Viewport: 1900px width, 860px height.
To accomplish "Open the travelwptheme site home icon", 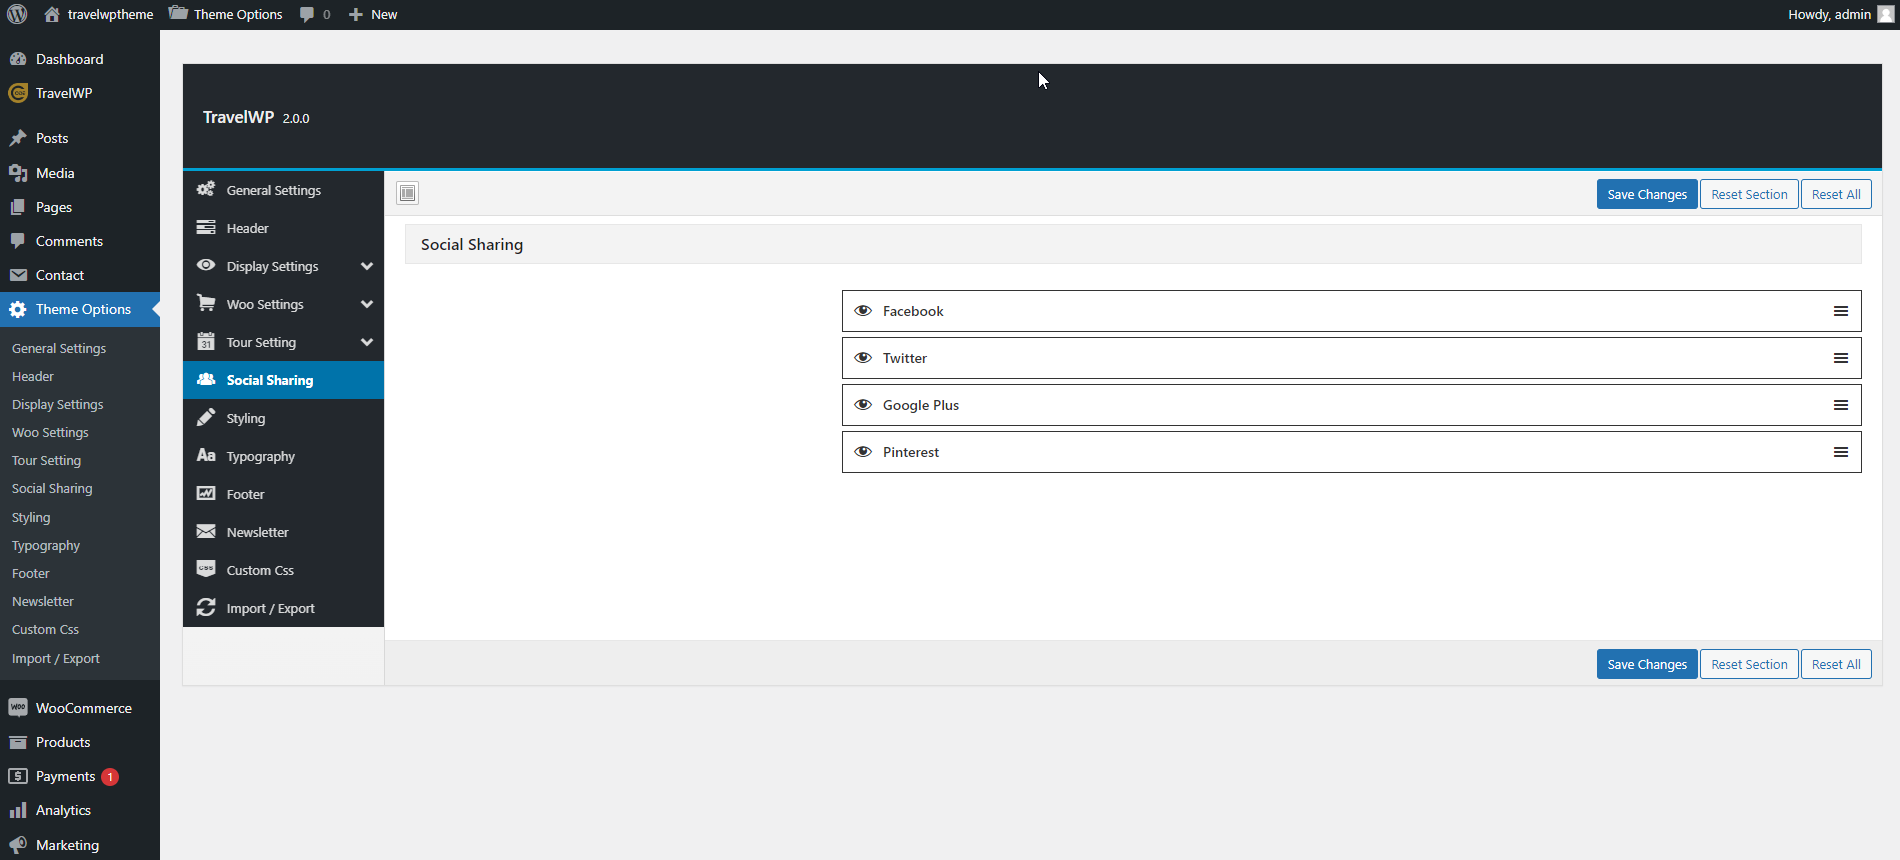I will [52, 14].
